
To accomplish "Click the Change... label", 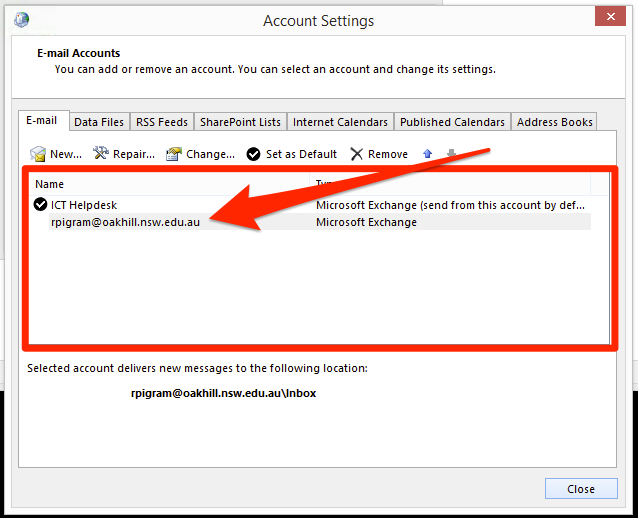I will [x=210, y=154].
